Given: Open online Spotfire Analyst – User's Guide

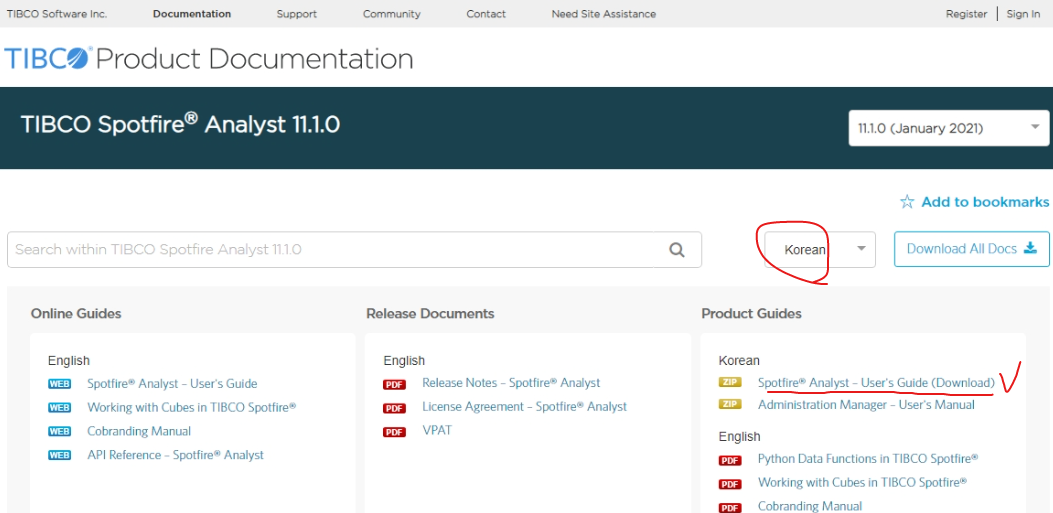Looking at the screenshot, I should pos(172,384).
